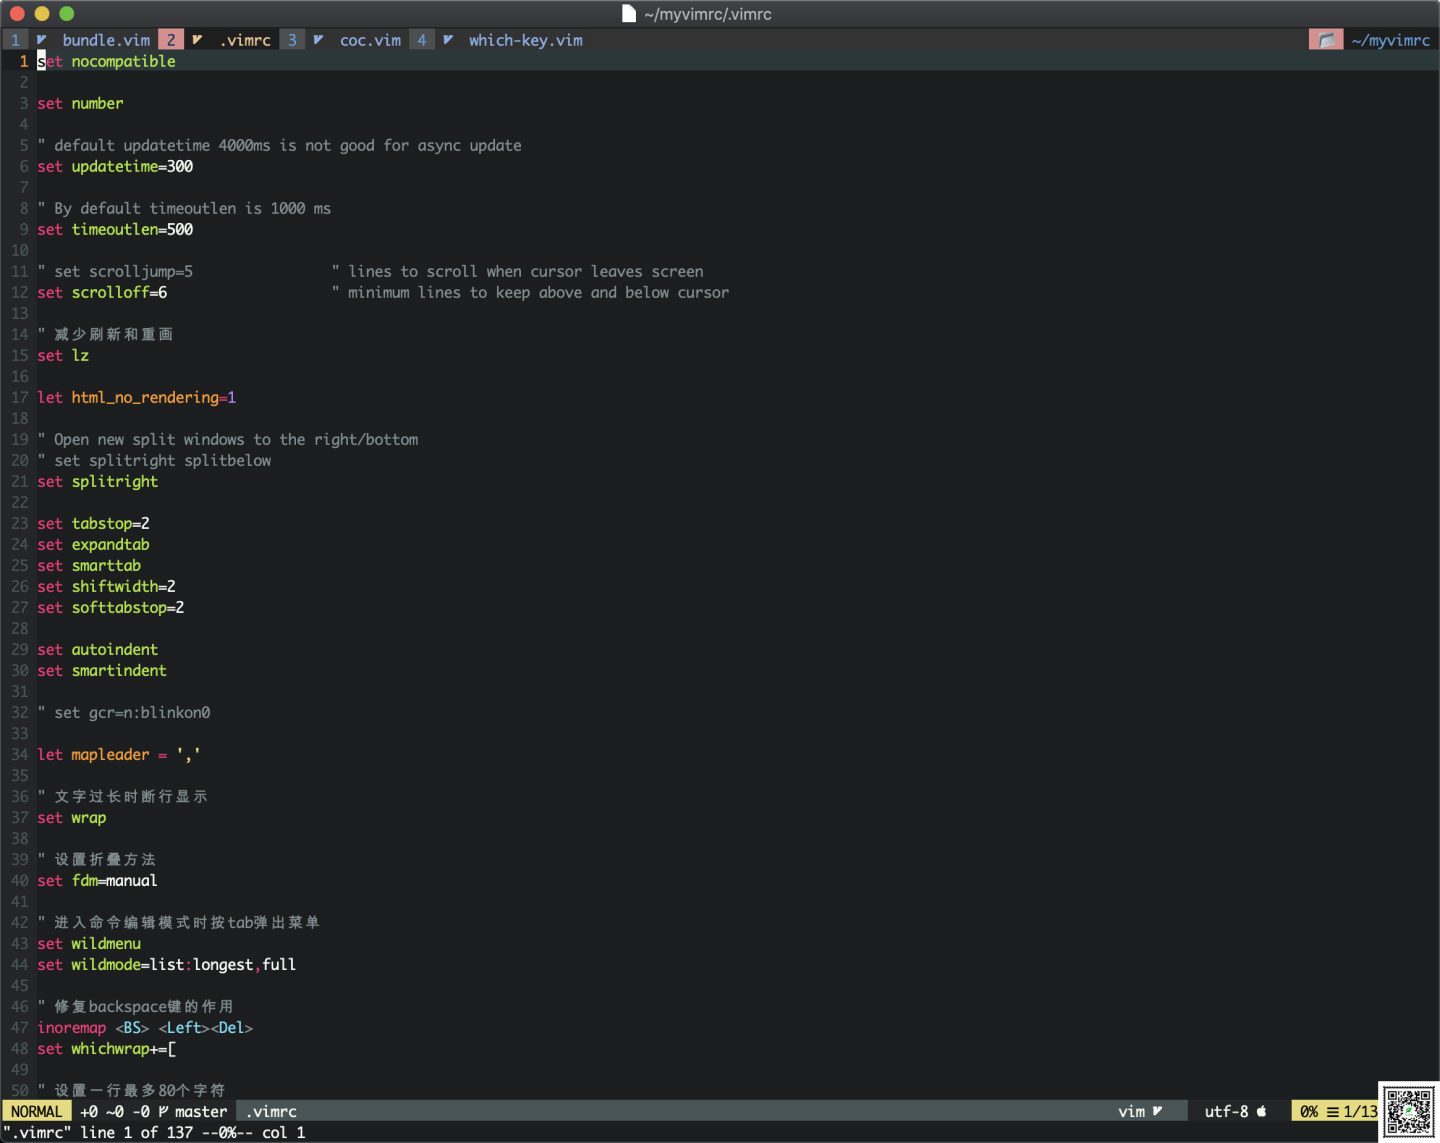Click line number 17 in the gutter

[20, 397]
